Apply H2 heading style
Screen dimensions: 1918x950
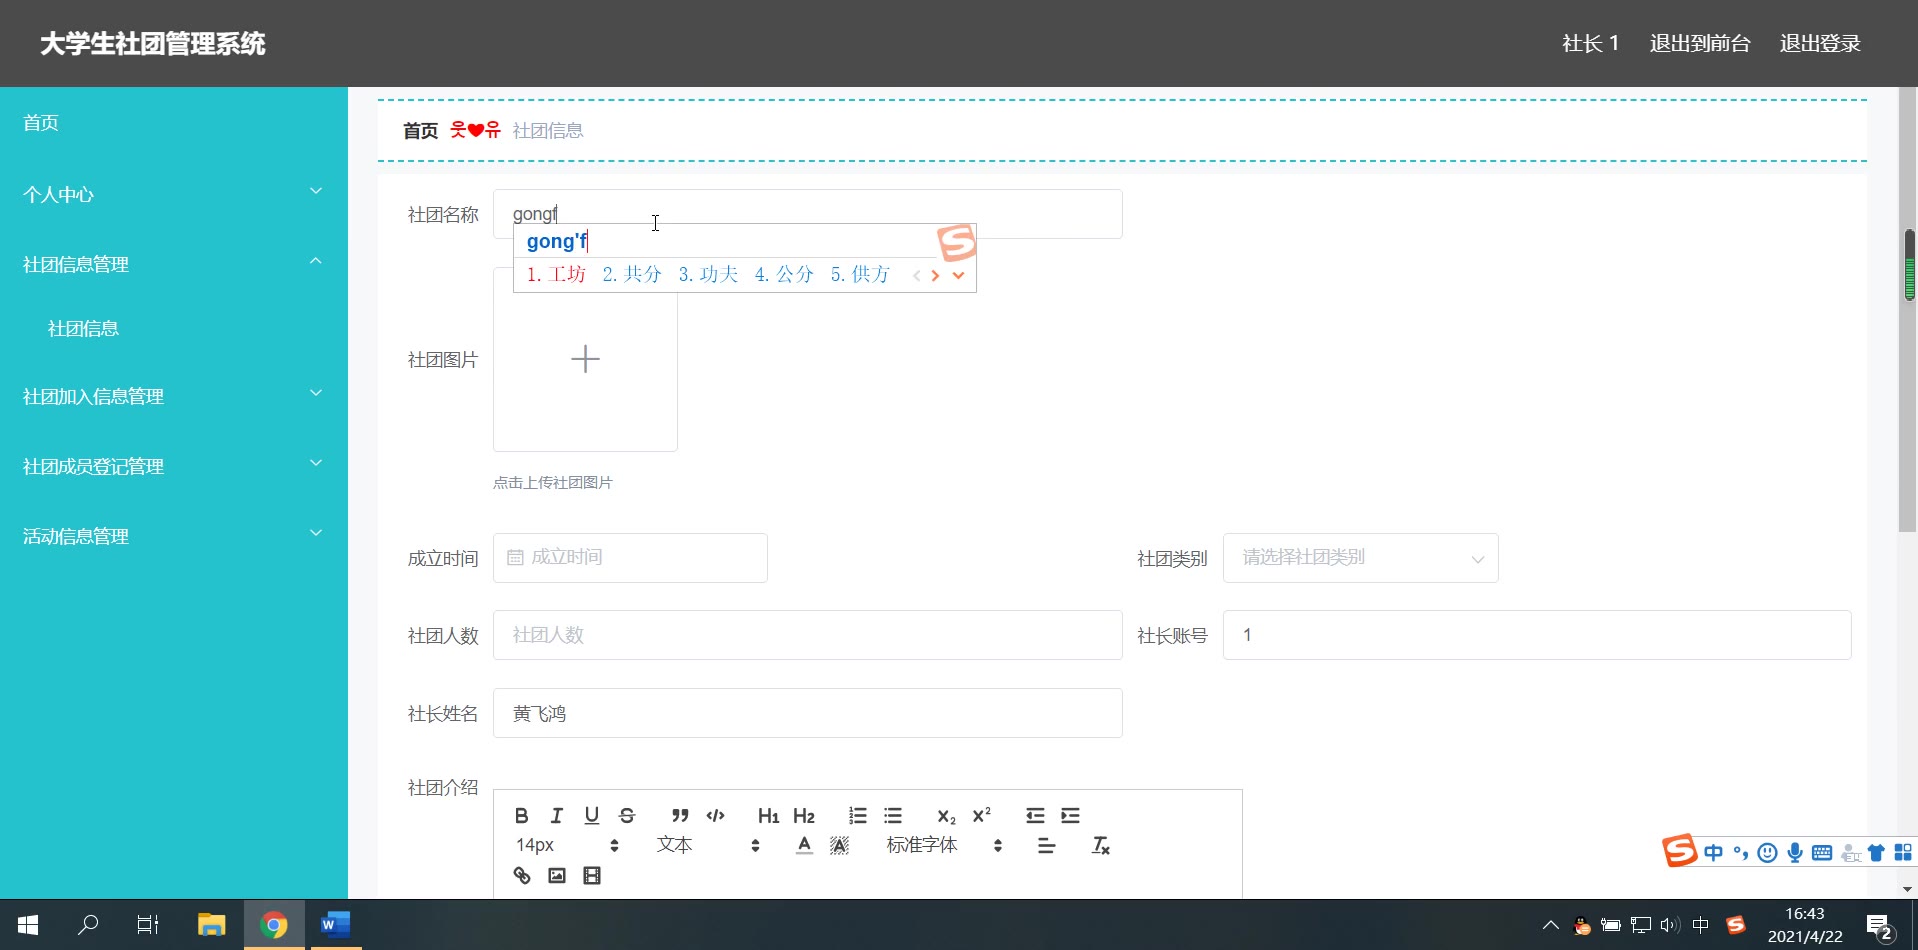tap(804, 815)
